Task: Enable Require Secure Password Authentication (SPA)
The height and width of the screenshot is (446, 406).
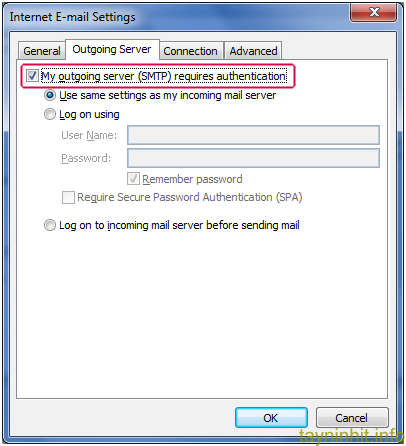Action: coord(68,197)
